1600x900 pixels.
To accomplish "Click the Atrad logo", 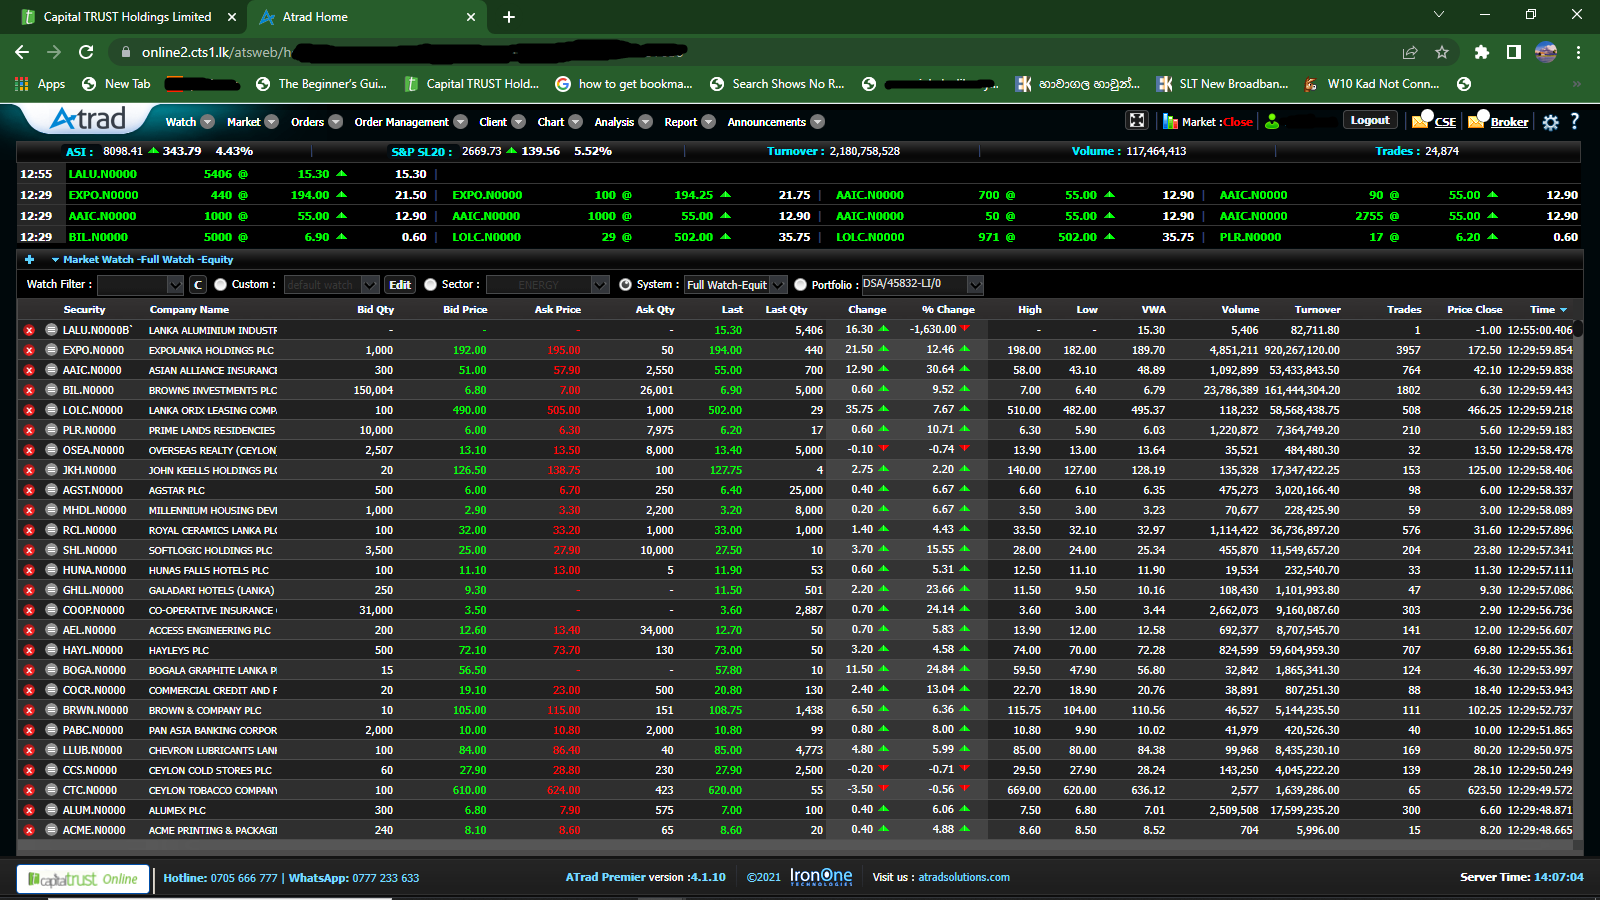I will coord(88,119).
